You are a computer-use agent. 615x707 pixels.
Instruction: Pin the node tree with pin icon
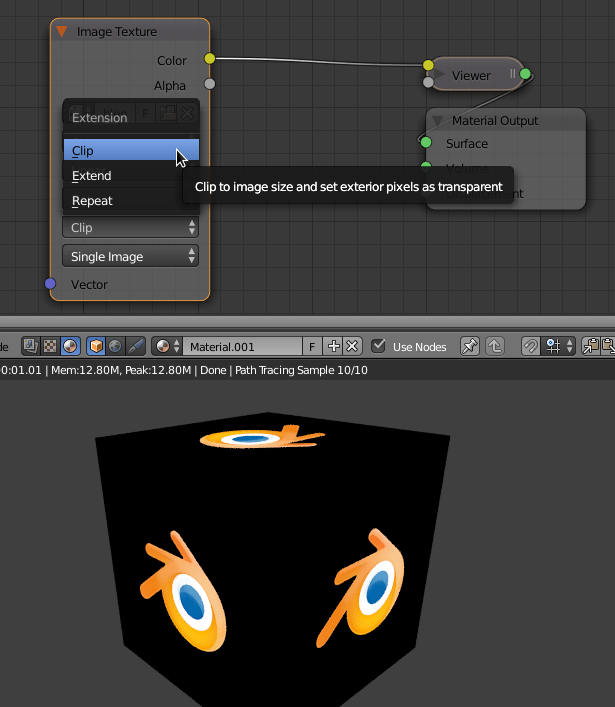point(469,346)
